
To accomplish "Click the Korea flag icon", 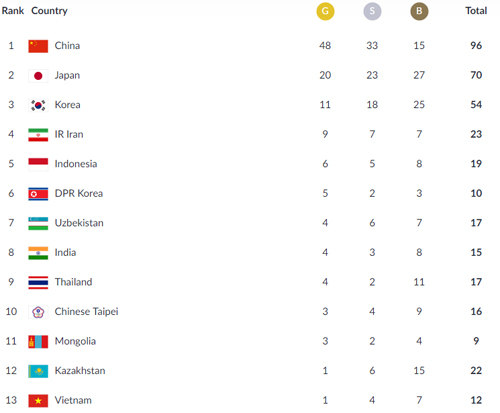I will [38, 105].
